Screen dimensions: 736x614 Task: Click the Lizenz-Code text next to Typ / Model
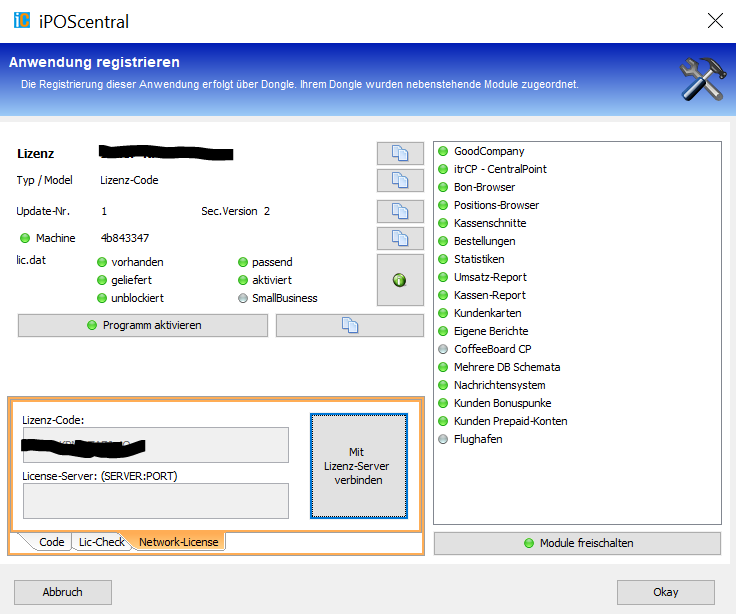coord(129,180)
